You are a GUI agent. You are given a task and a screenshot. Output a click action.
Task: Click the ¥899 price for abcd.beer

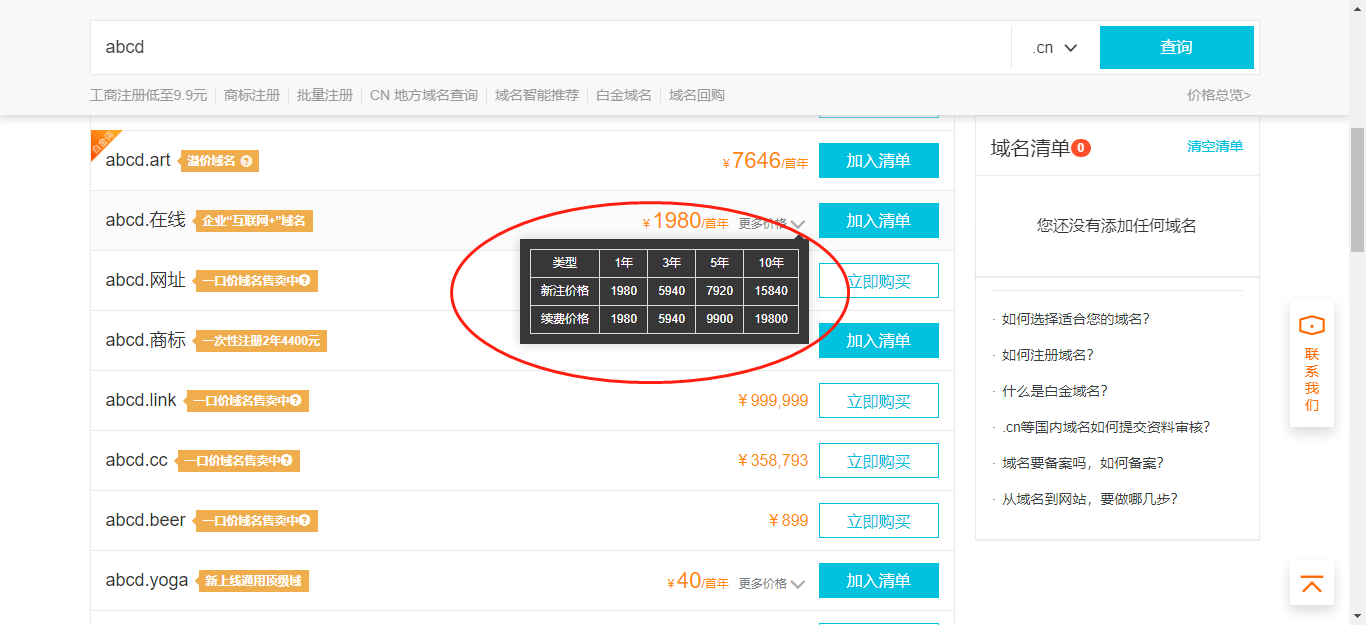click(789, 521)
